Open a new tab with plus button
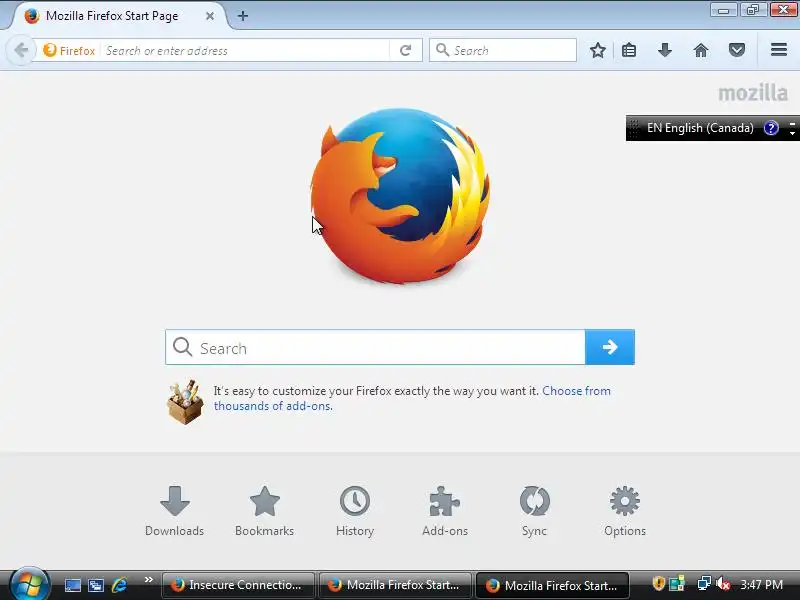The width and height of the screenshot is (800, 600). [x=243, y=16]
